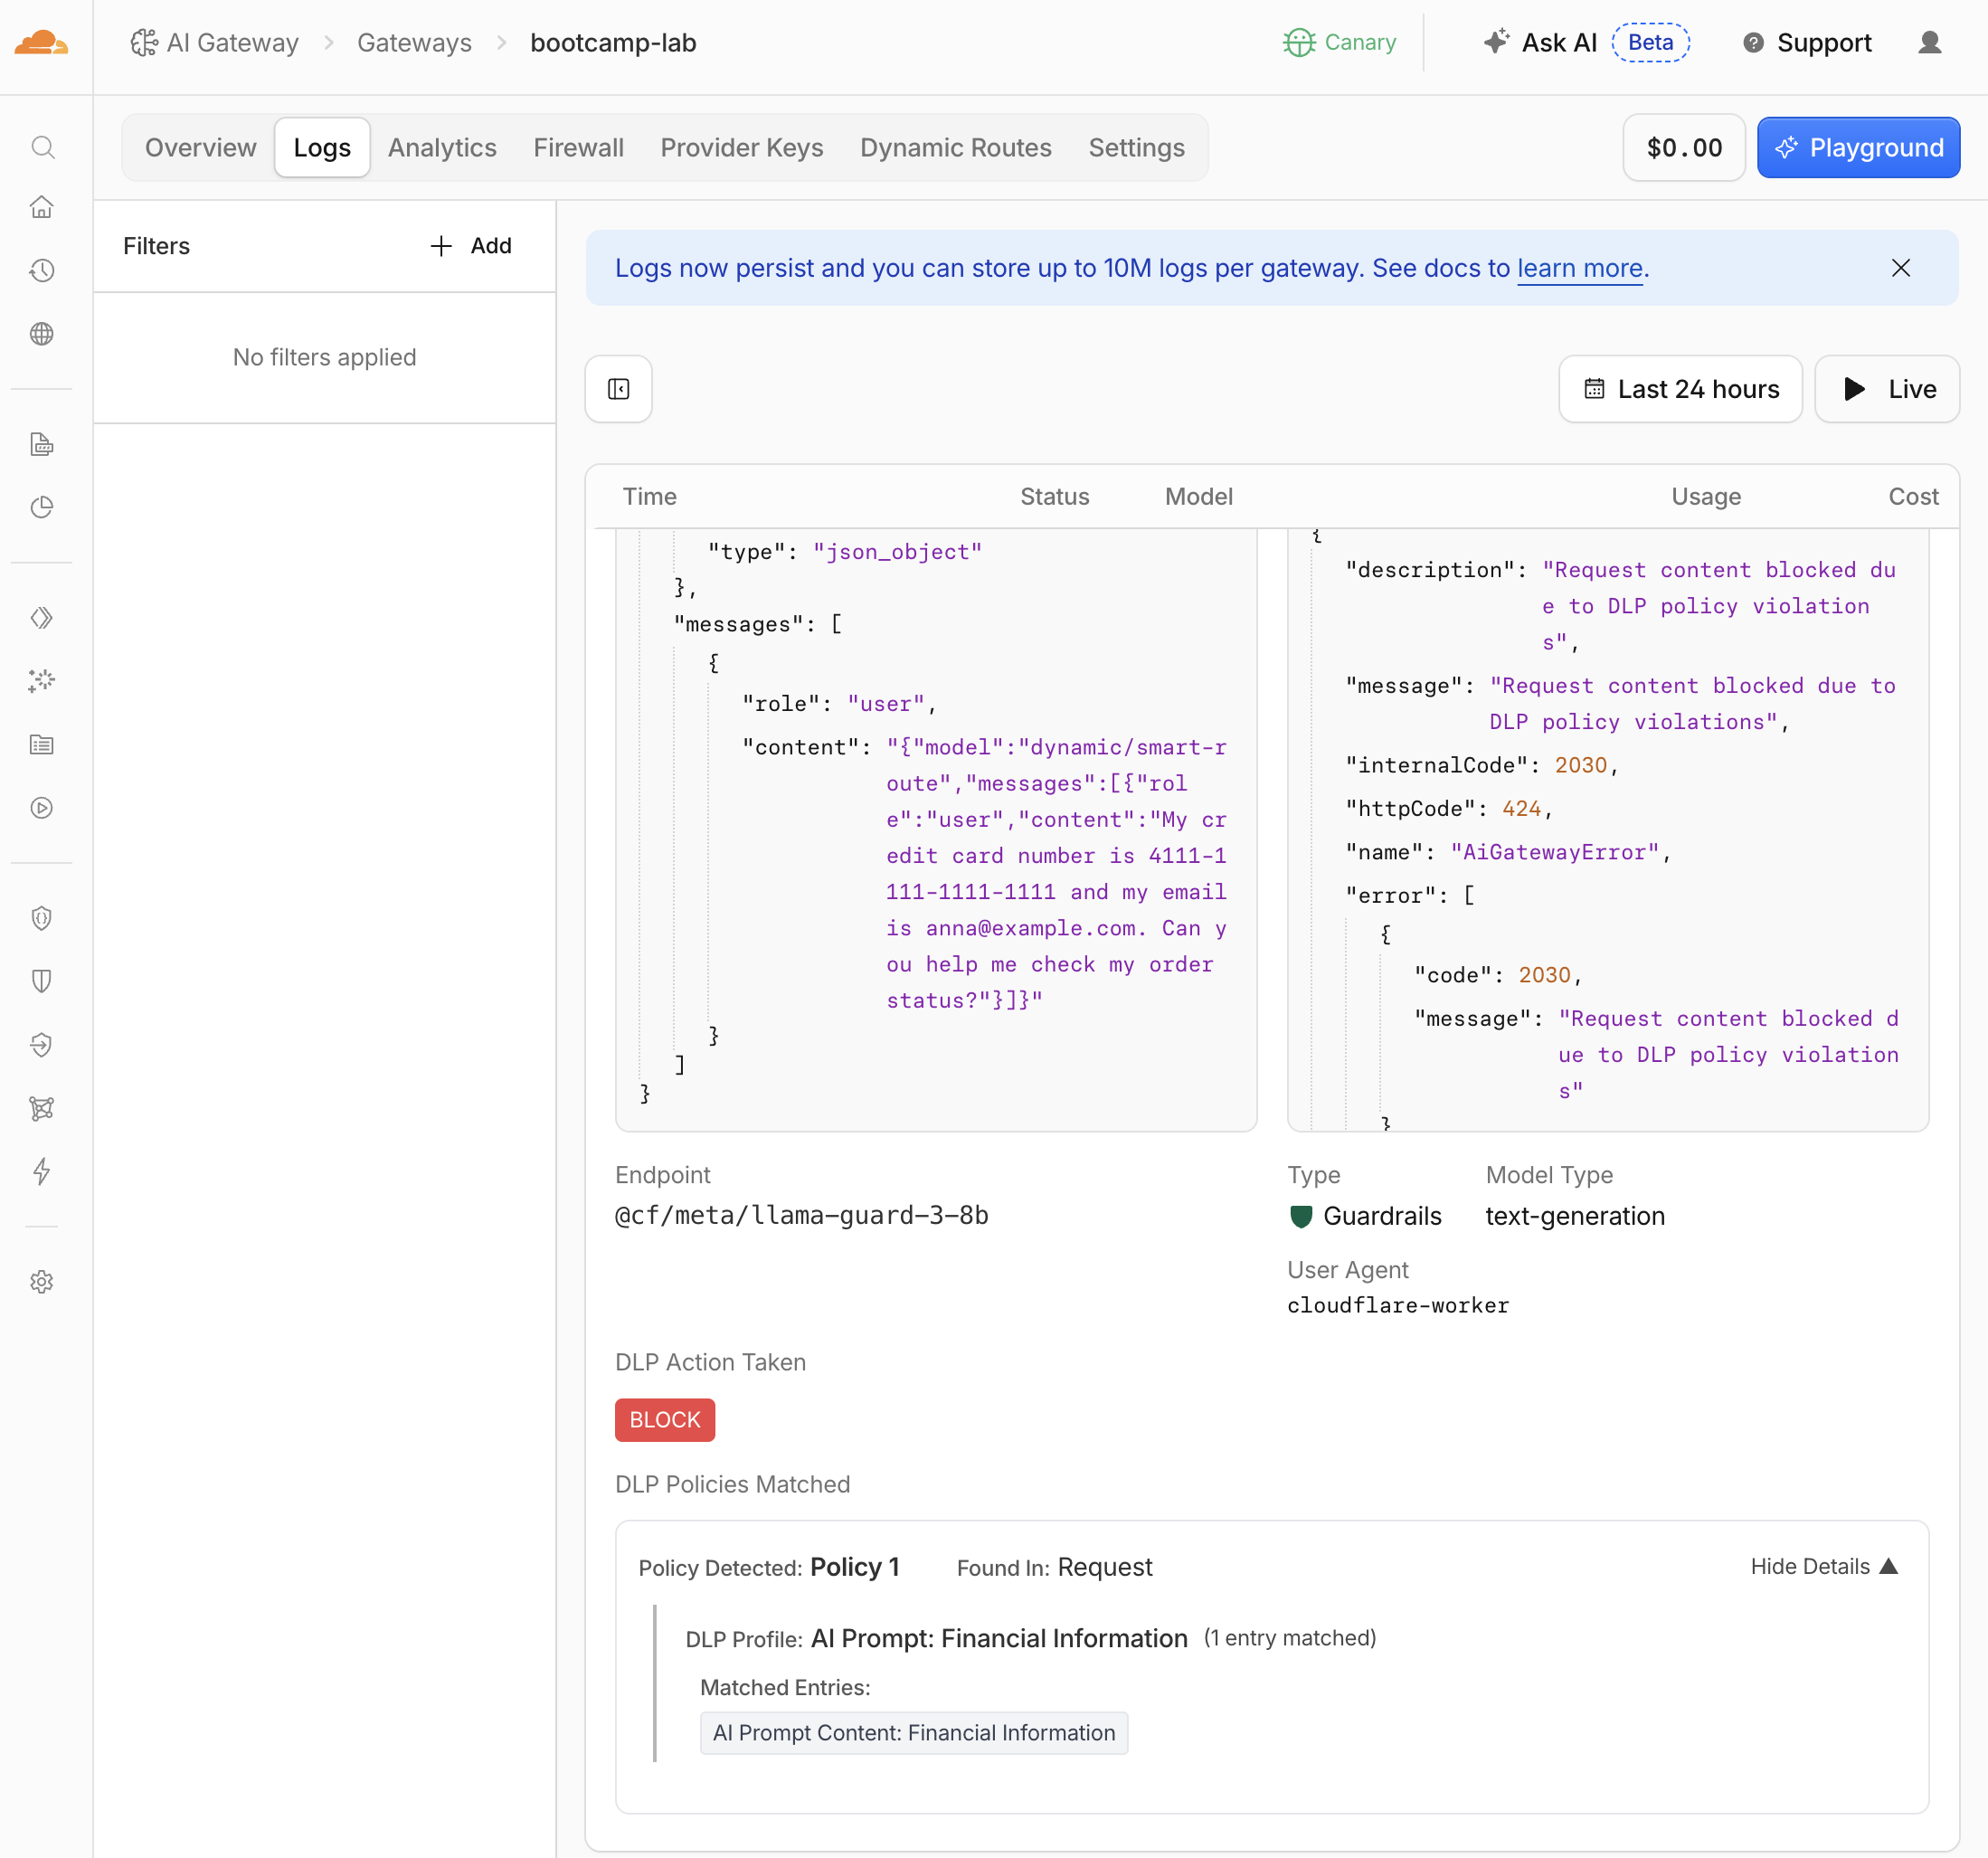The width and height of the screenshot is (1988, 1858).
Task: Open the user account profile icon
Action: 1930,43
